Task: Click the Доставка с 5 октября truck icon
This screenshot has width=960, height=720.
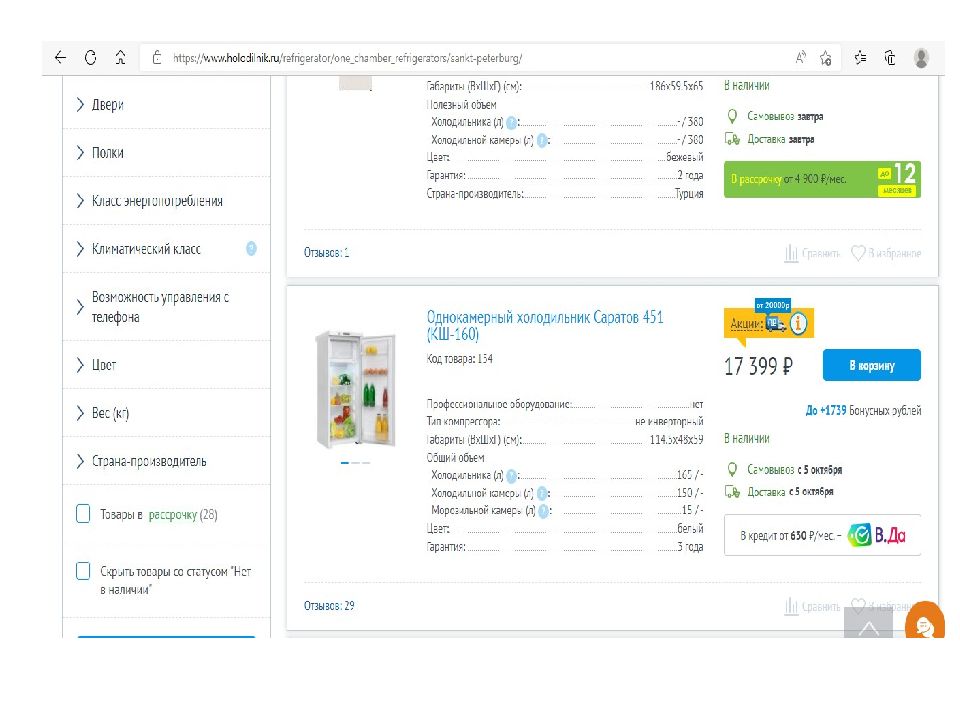Action: point(732,492)
